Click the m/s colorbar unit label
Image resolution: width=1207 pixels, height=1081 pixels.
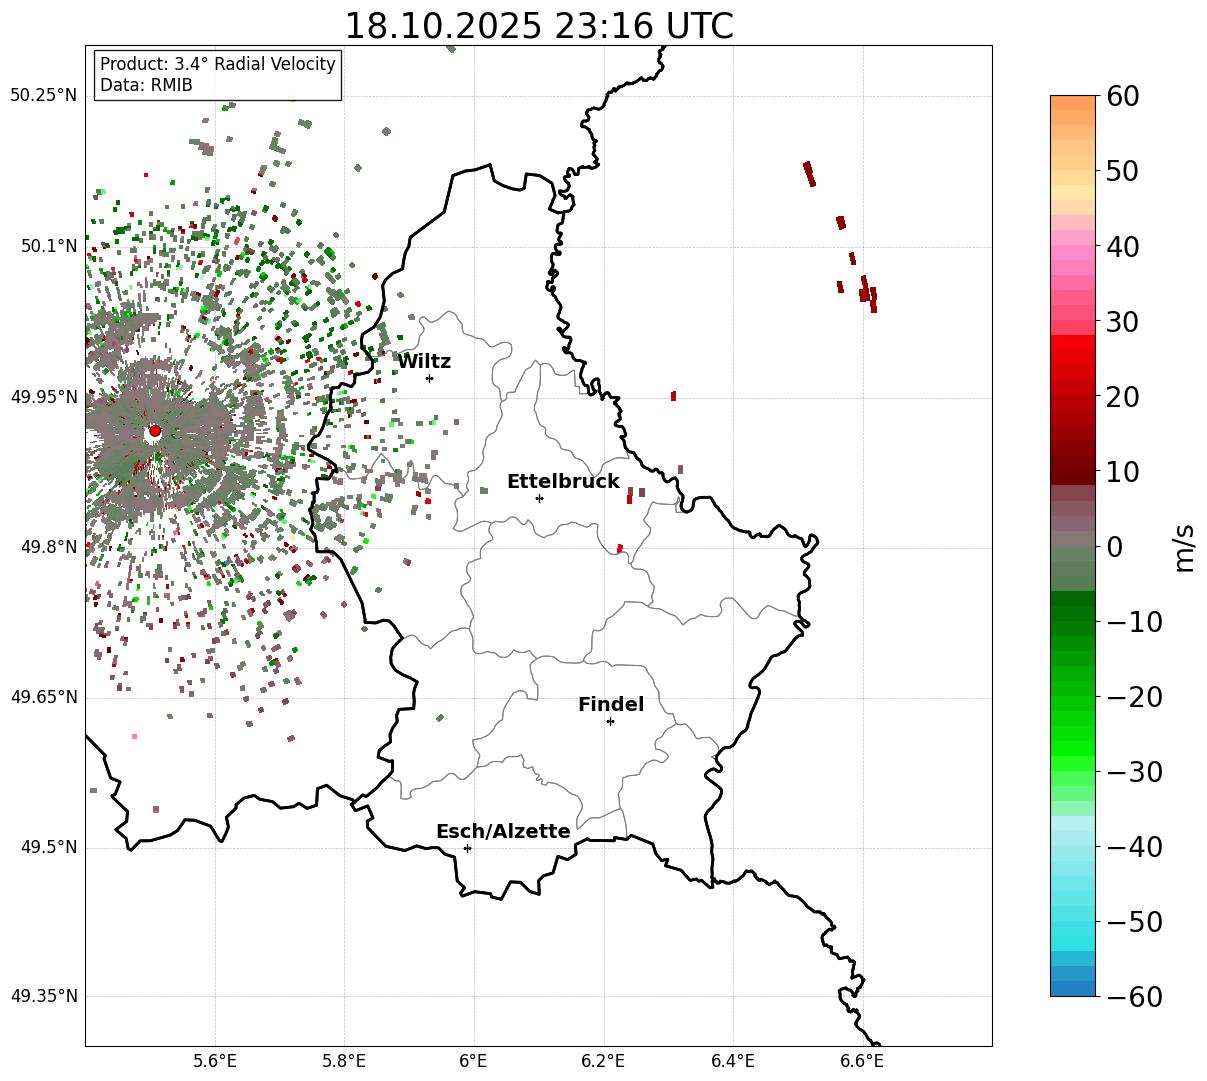point(1184,546)
